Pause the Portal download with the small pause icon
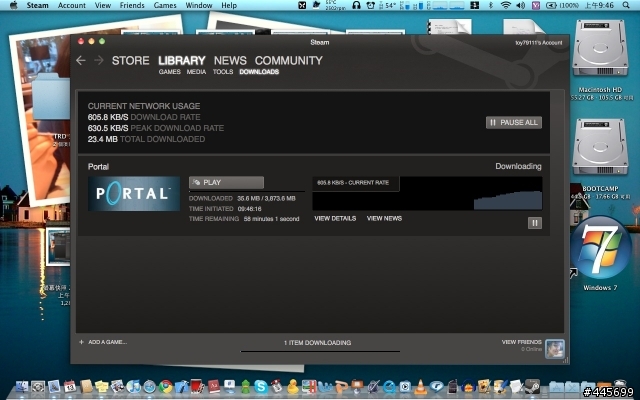 point(535,223)
